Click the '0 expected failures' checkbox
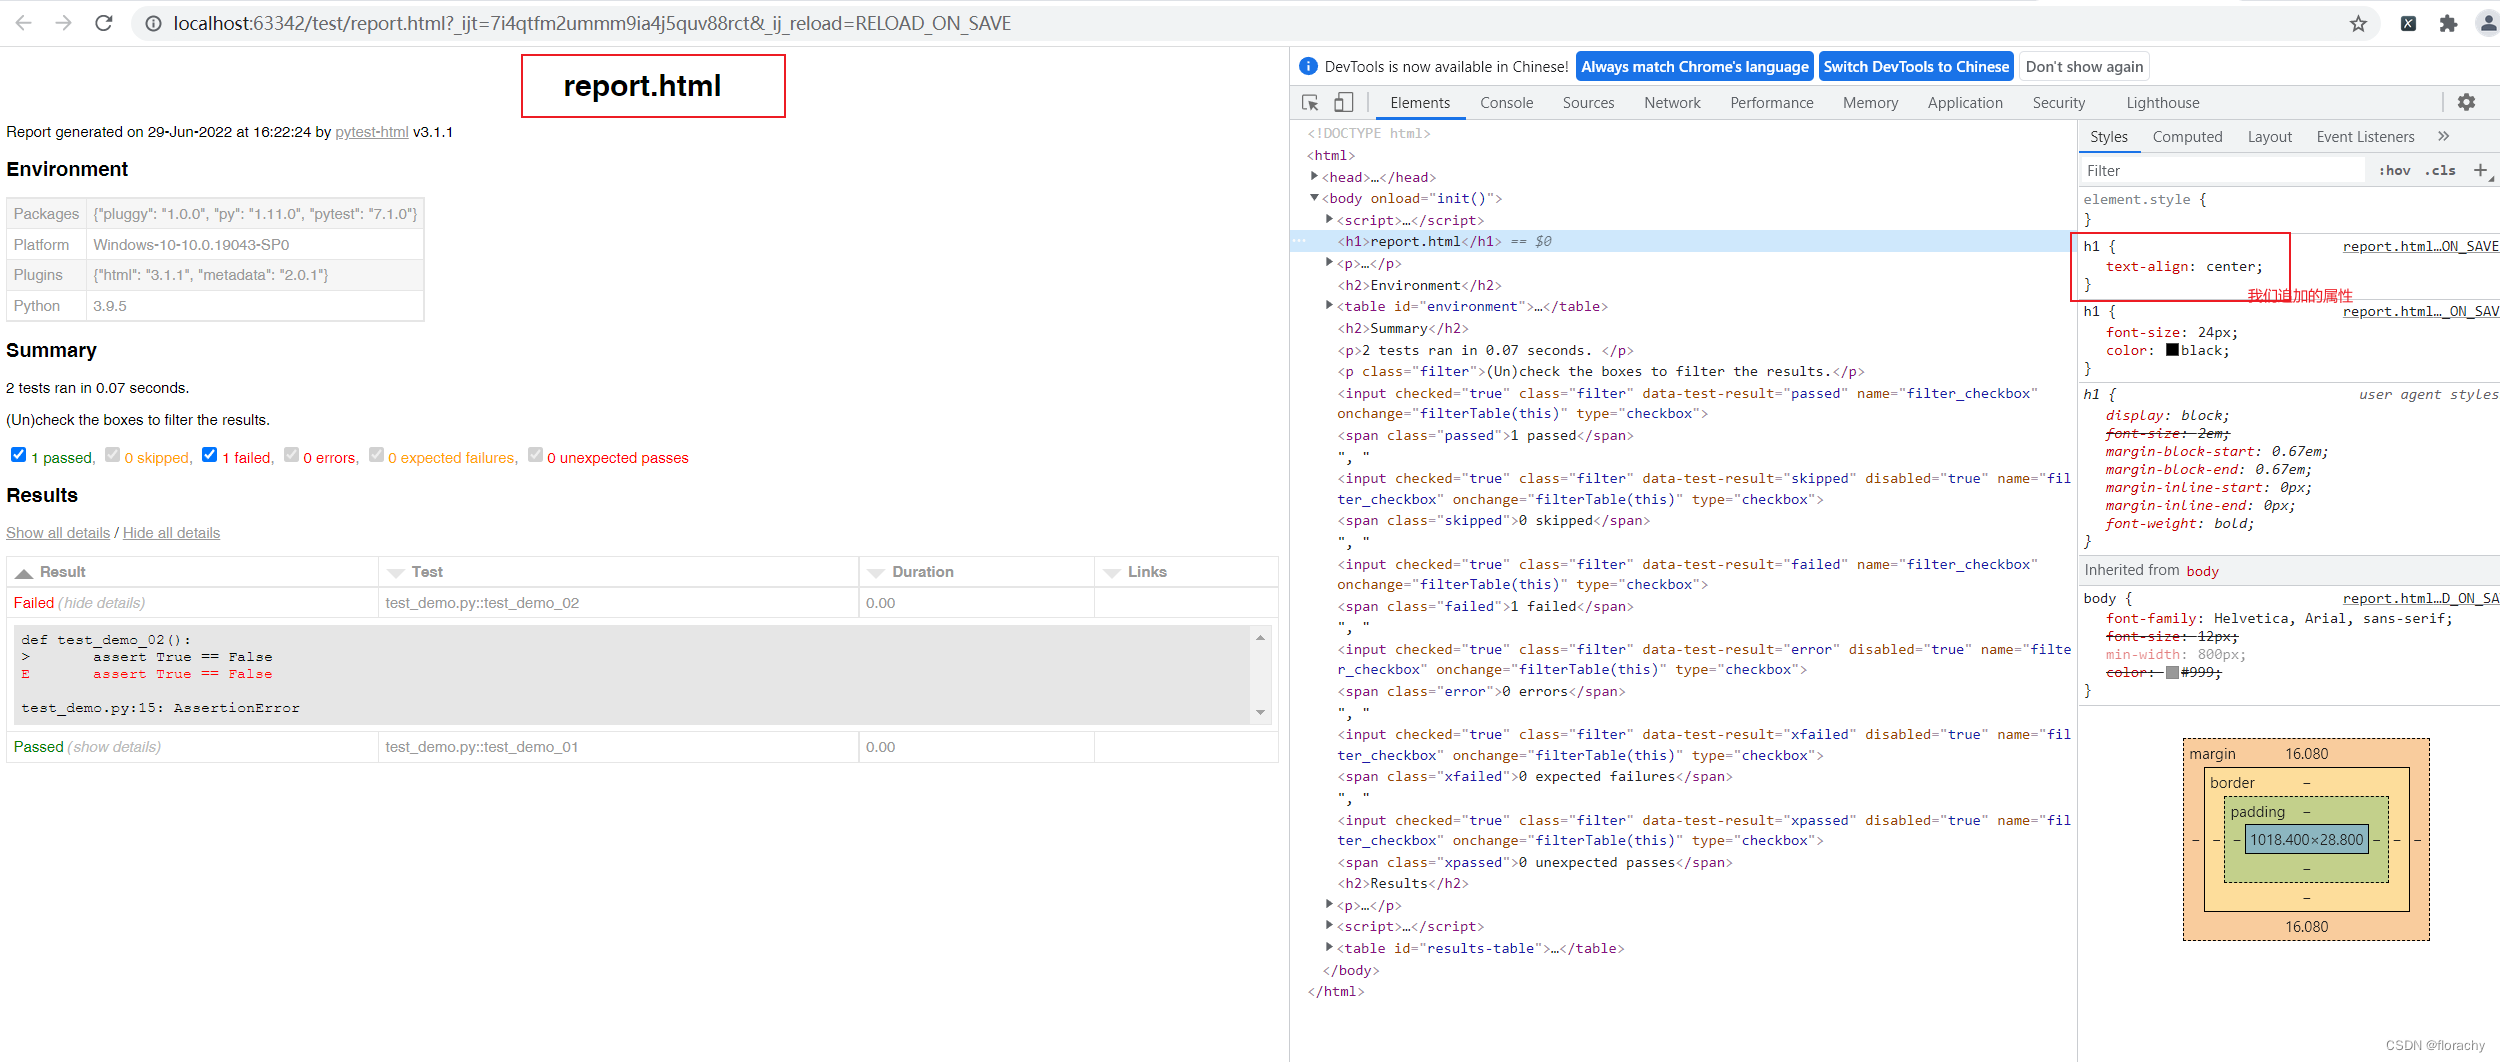Screen dimensions: 2500x1062 coord(376,455)
